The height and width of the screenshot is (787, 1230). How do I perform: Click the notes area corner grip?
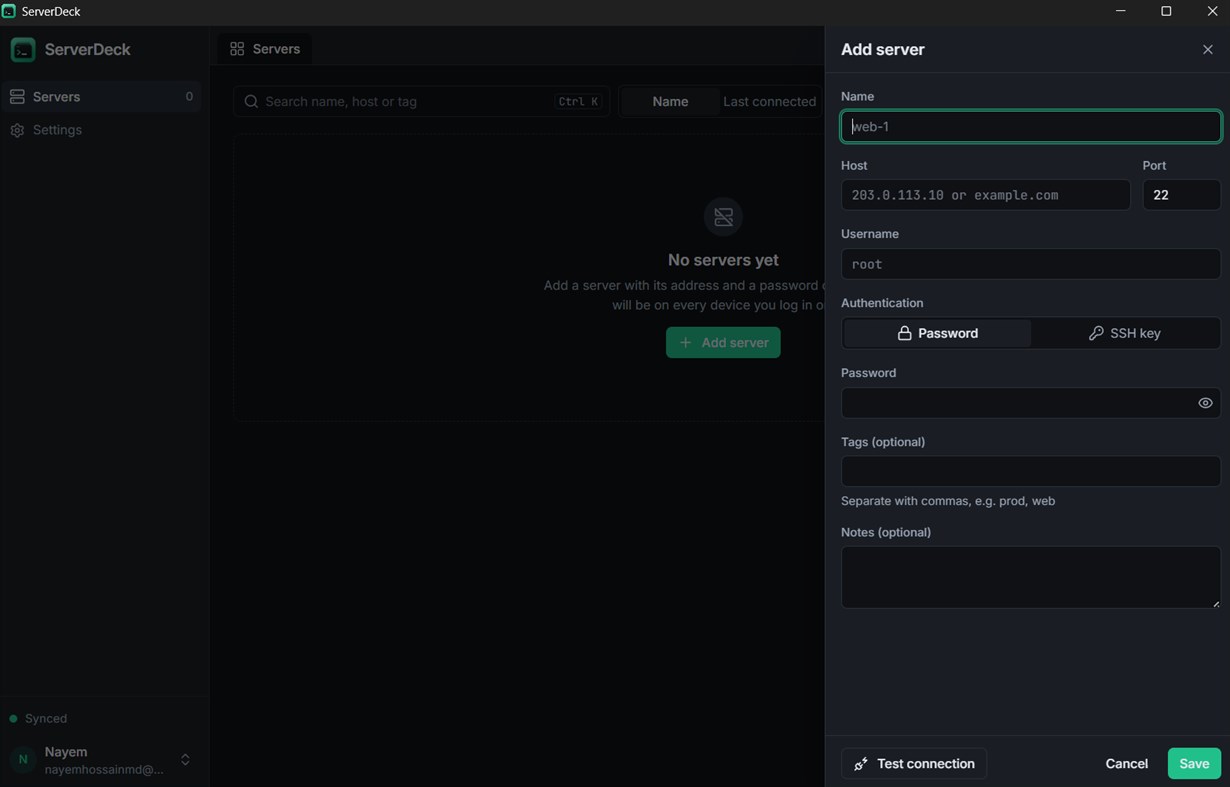1215,603
